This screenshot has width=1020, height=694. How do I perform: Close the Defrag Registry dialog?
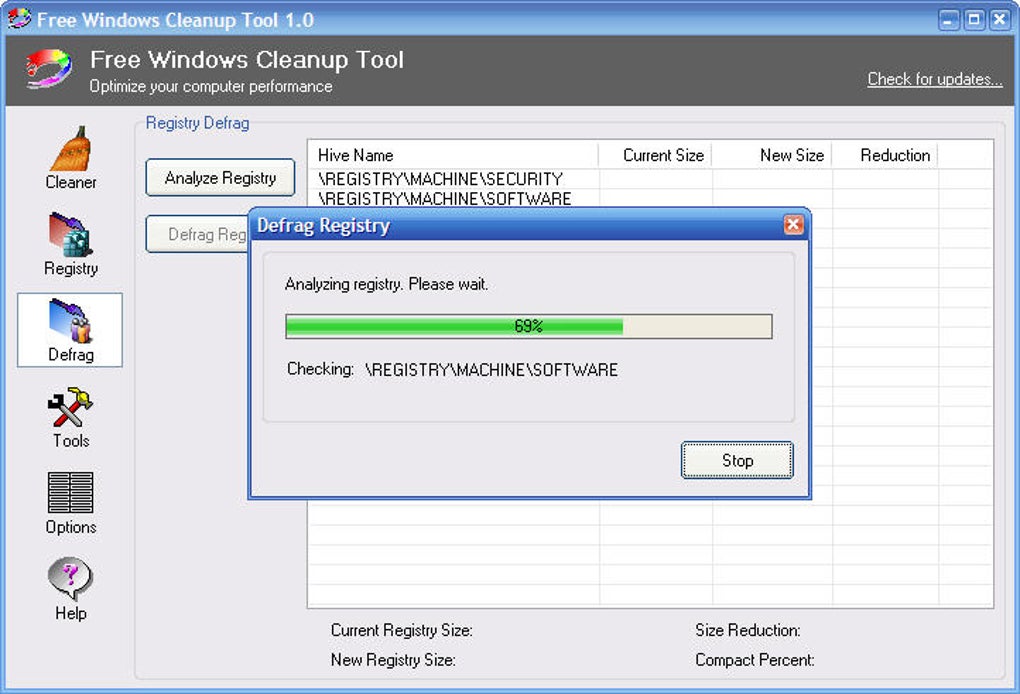(793, 225)
